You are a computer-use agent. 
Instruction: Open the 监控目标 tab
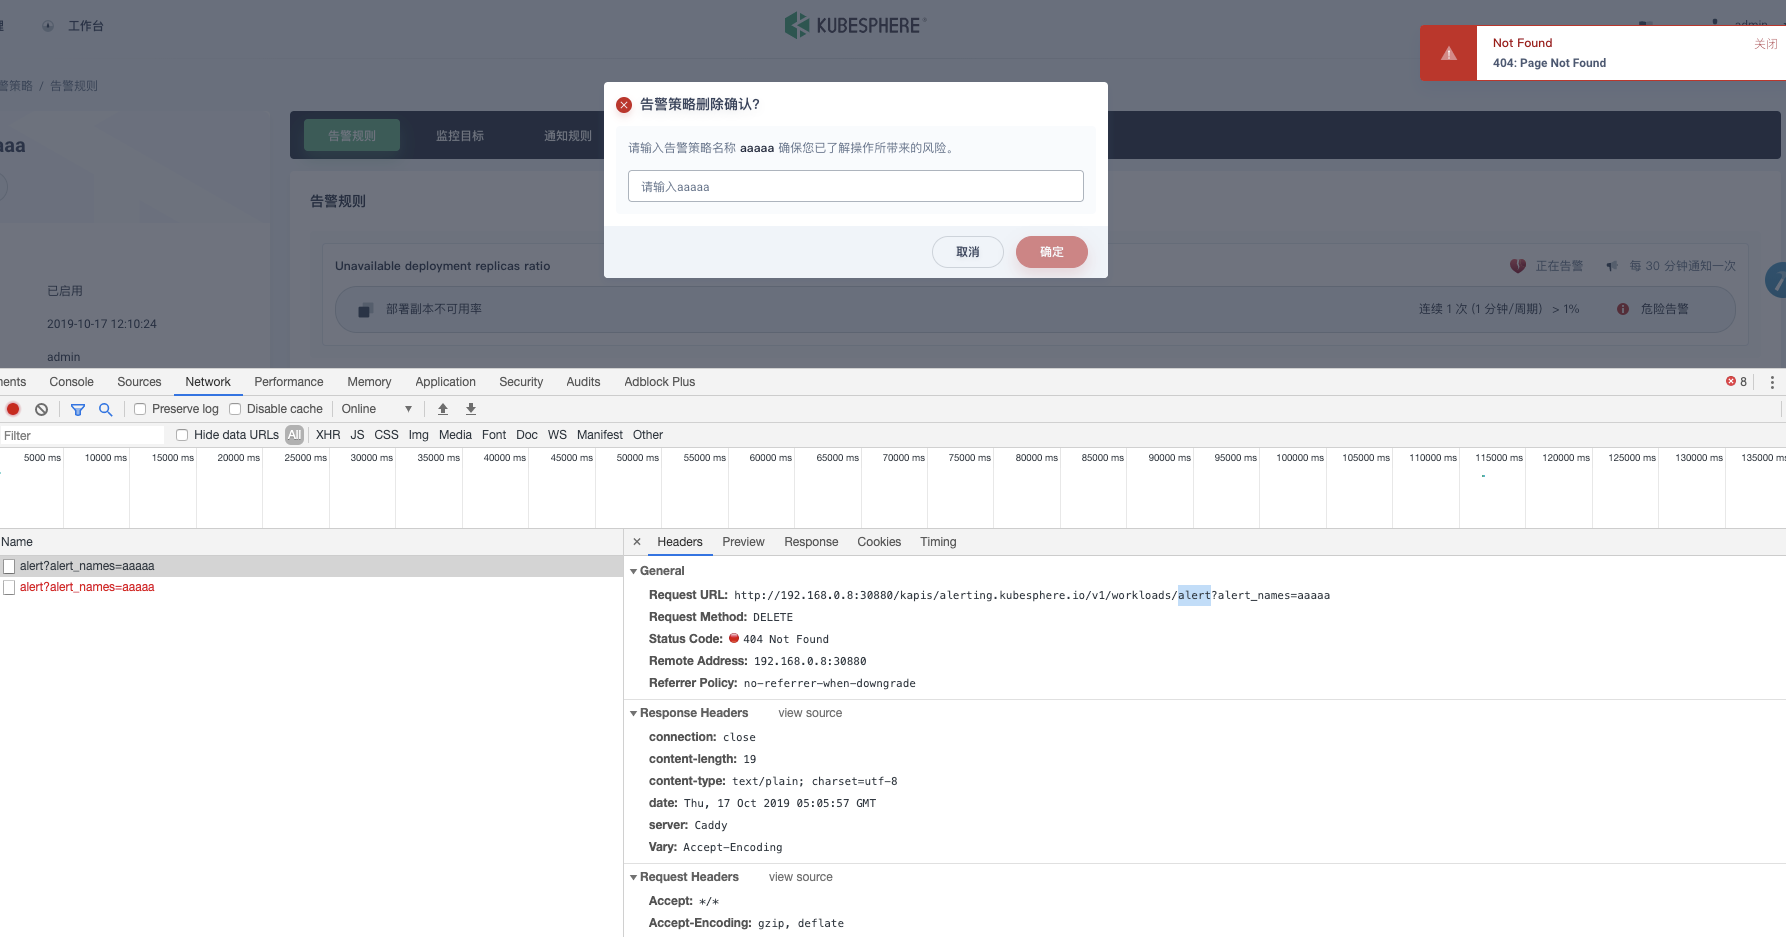point(460,136)
